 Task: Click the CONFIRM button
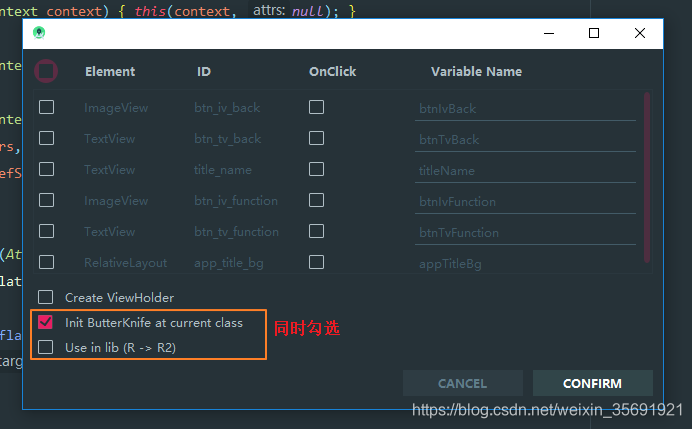click(592, 383)
